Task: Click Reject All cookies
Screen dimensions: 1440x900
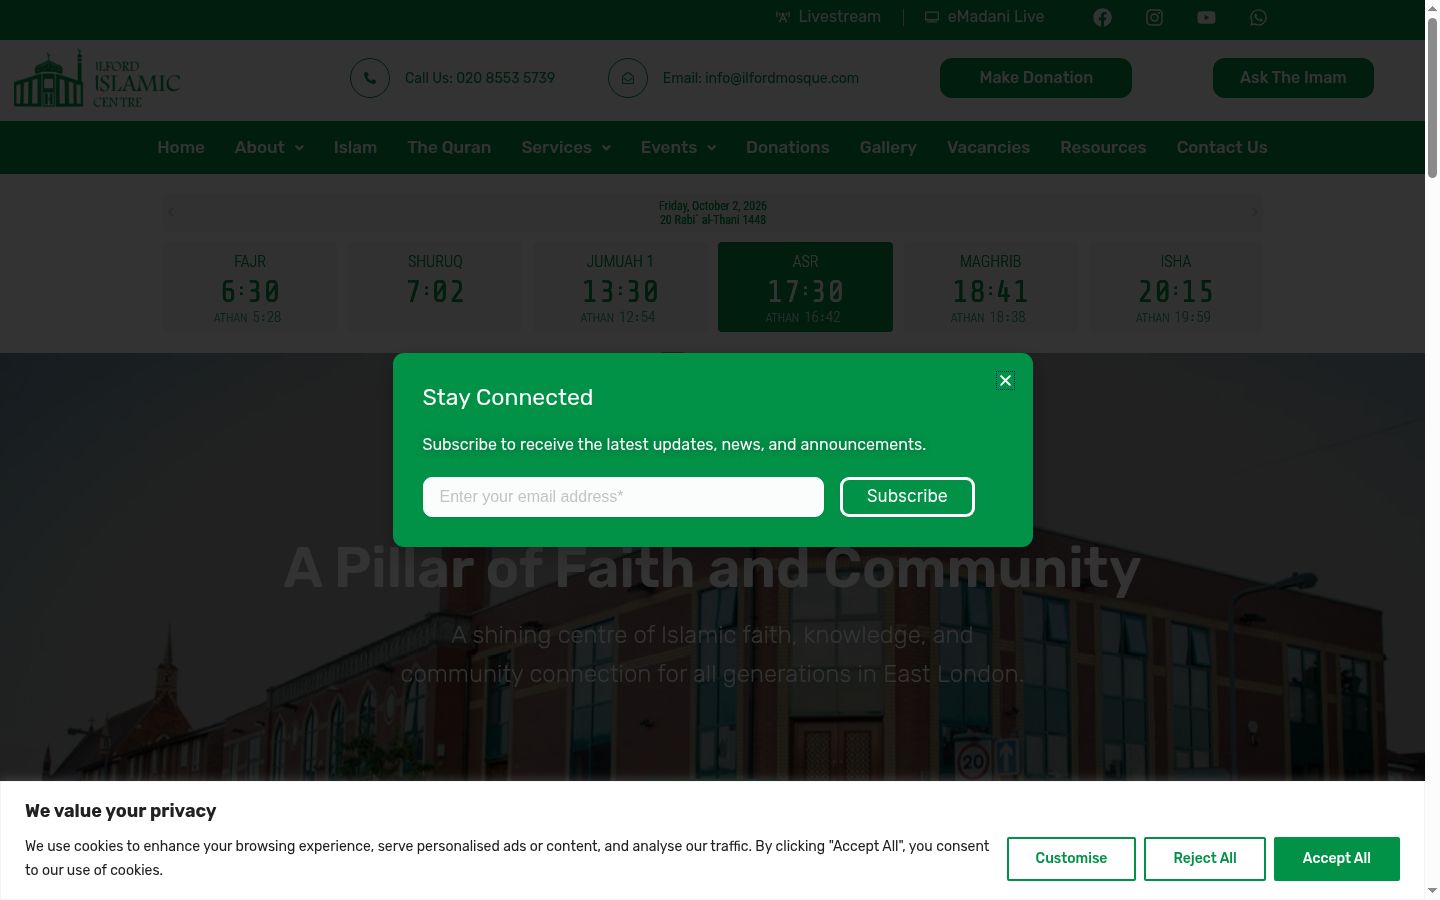Action: pos(1205,859)
